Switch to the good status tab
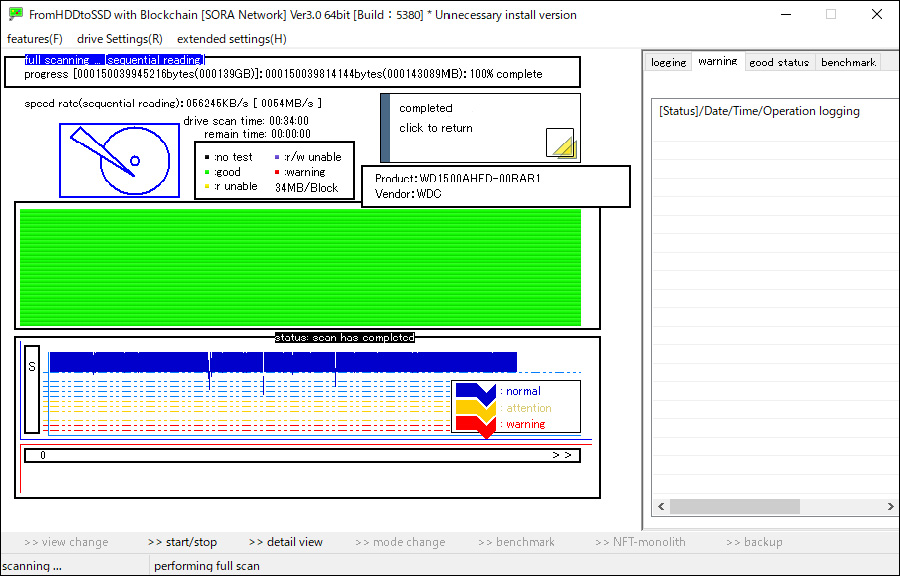Viewport: 900px width, 576px height. pos(779,62)
